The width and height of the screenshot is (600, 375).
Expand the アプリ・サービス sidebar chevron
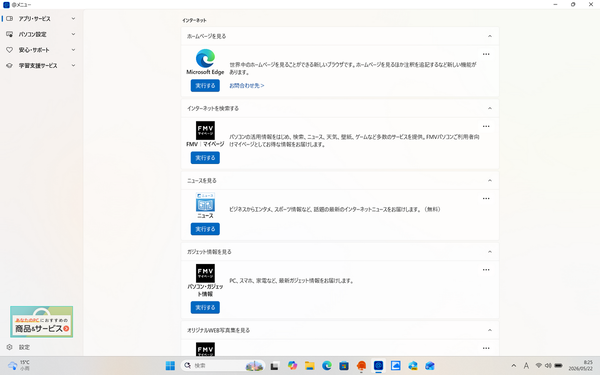(73, 18)
